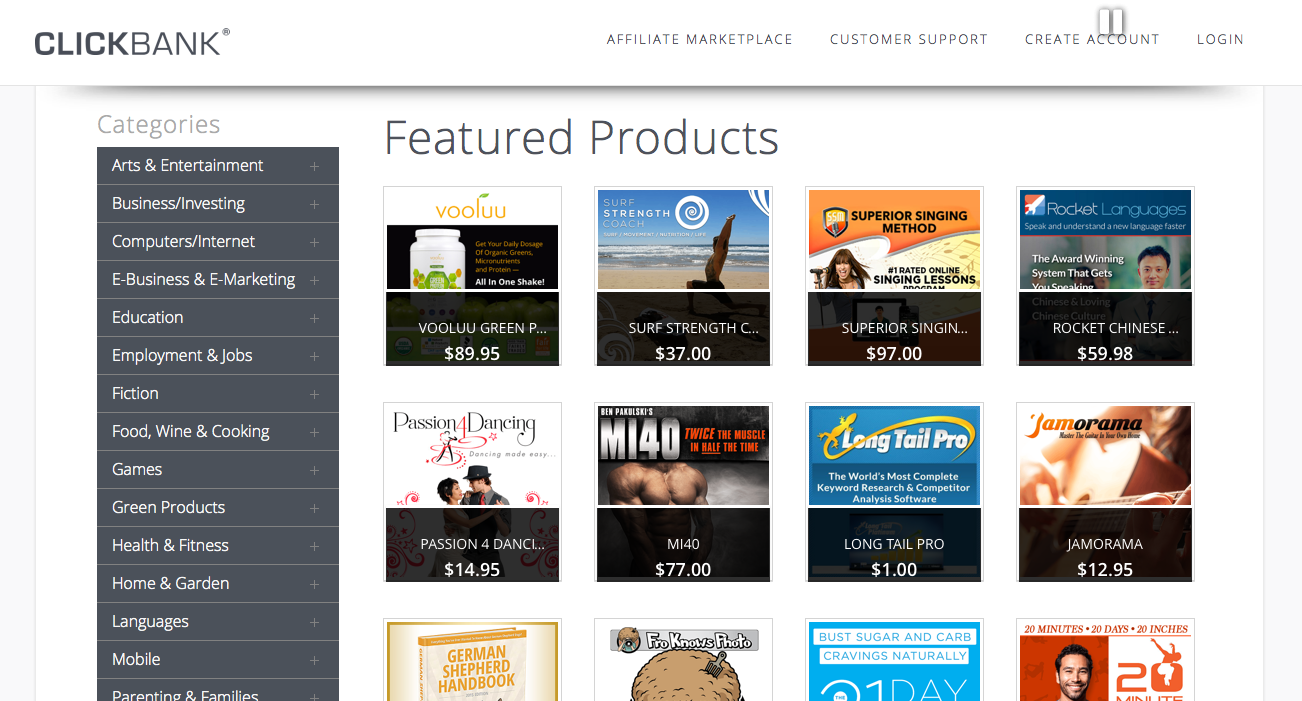1302x701 pixels.
Task: Click the pause icon near Create Account
Action: [x=1111, y=22]
